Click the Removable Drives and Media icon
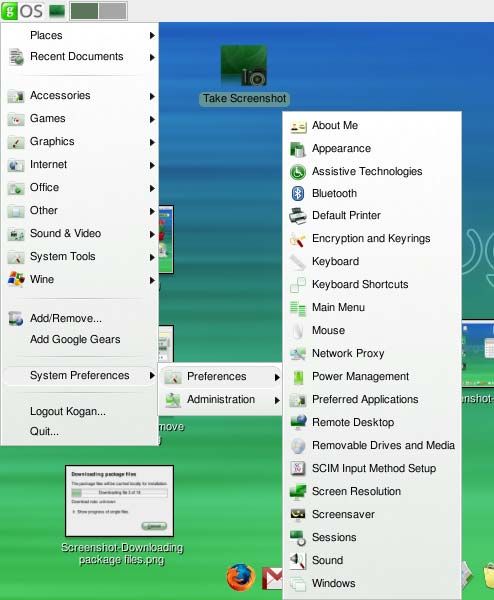The width and height of the screenshot is (494, 600). [x=298, y=445]
